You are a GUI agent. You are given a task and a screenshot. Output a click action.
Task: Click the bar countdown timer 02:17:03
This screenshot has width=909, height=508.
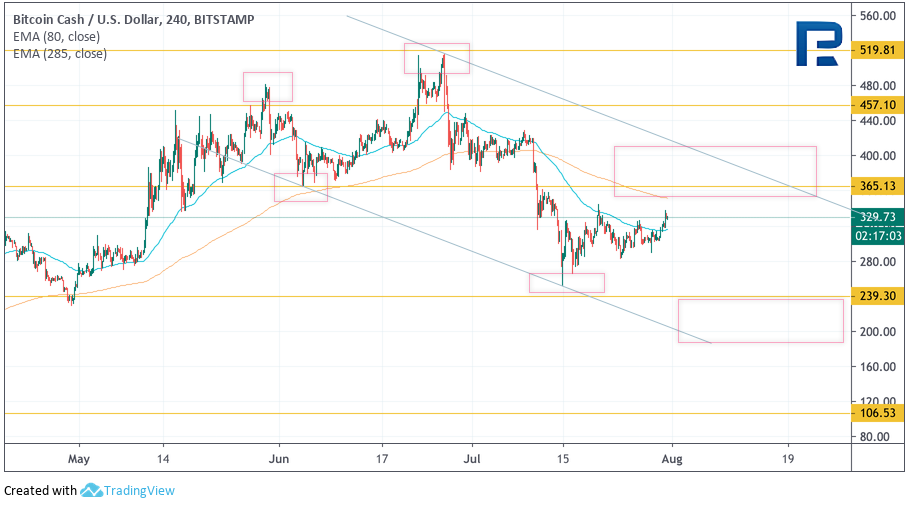click(876, 236)
